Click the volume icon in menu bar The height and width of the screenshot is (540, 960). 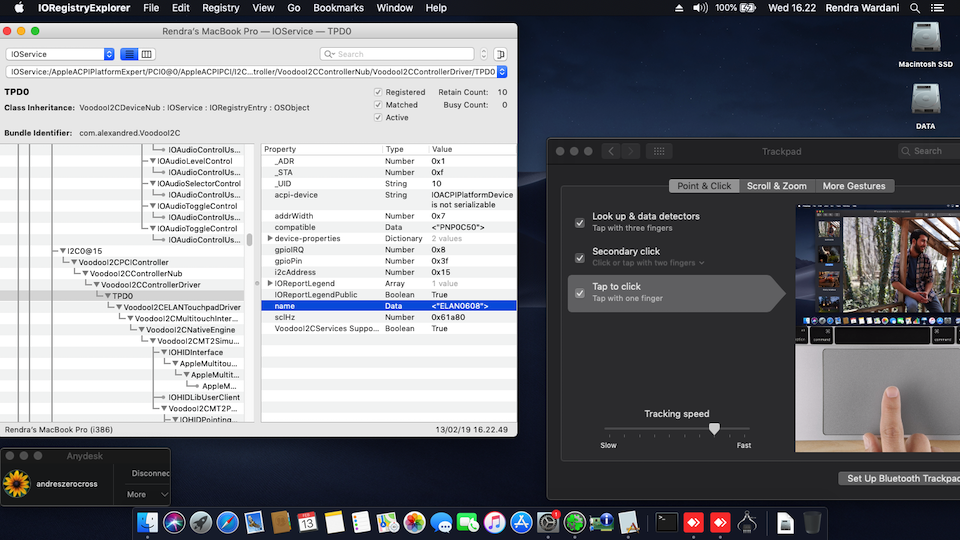coord(700,8)
